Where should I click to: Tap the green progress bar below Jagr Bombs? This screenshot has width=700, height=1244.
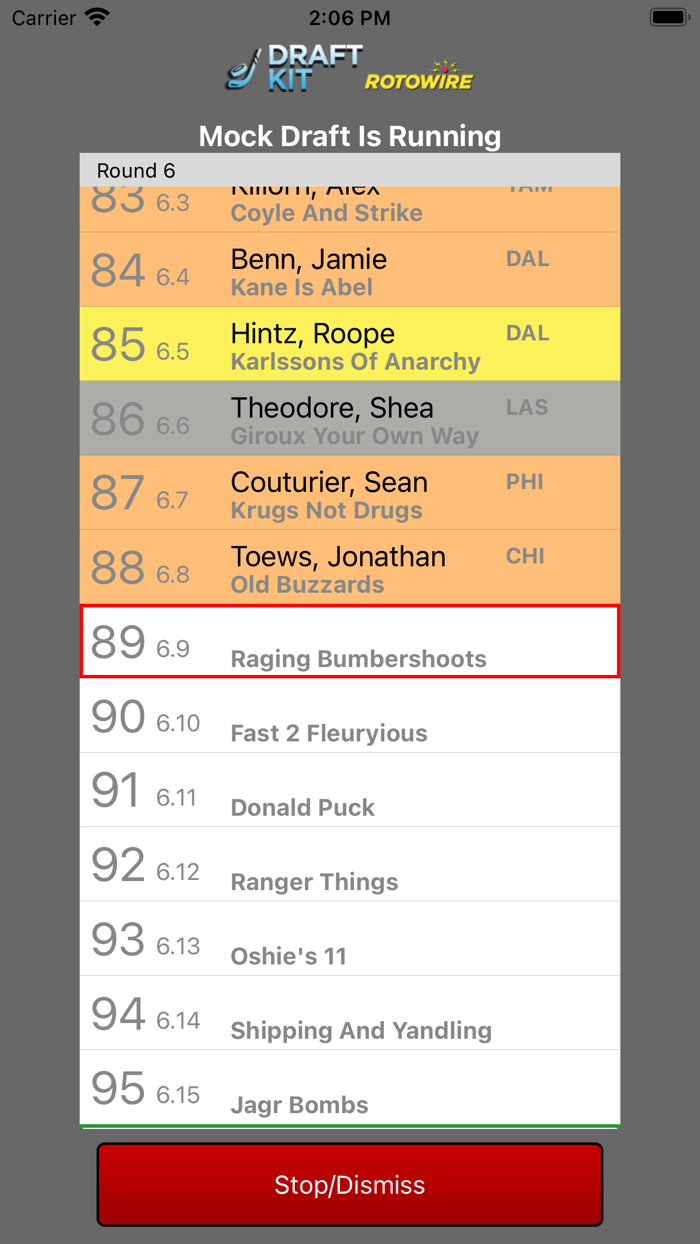[x=348, y=1125]
